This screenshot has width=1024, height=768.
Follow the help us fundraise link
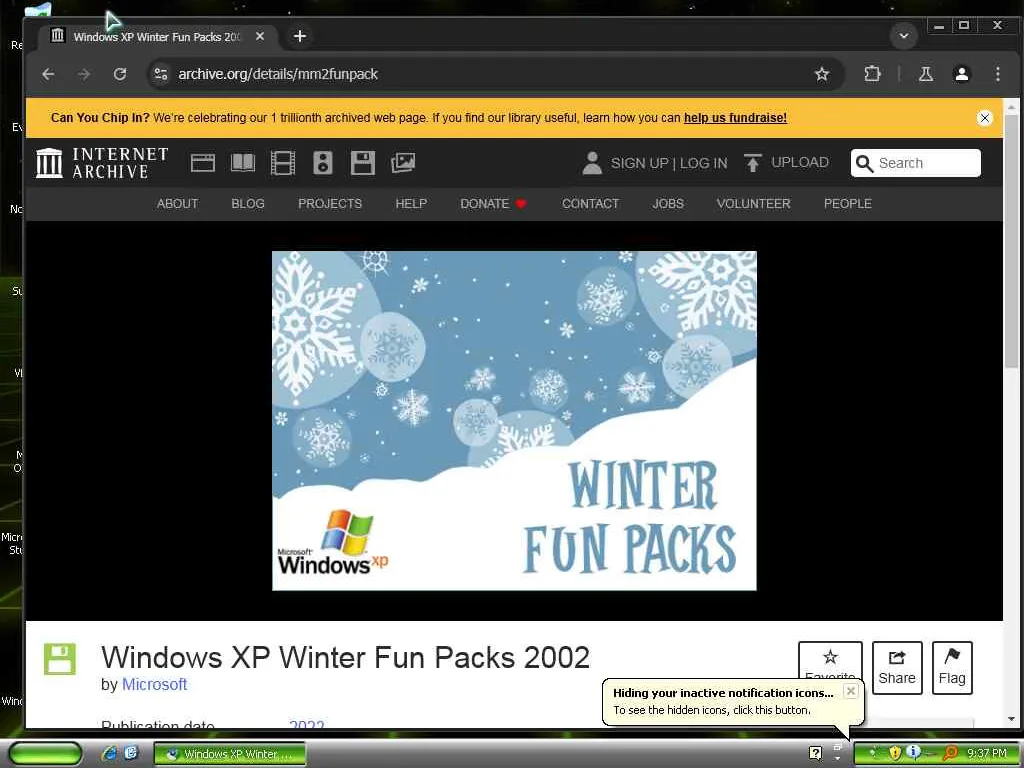[x=735, y=118]
